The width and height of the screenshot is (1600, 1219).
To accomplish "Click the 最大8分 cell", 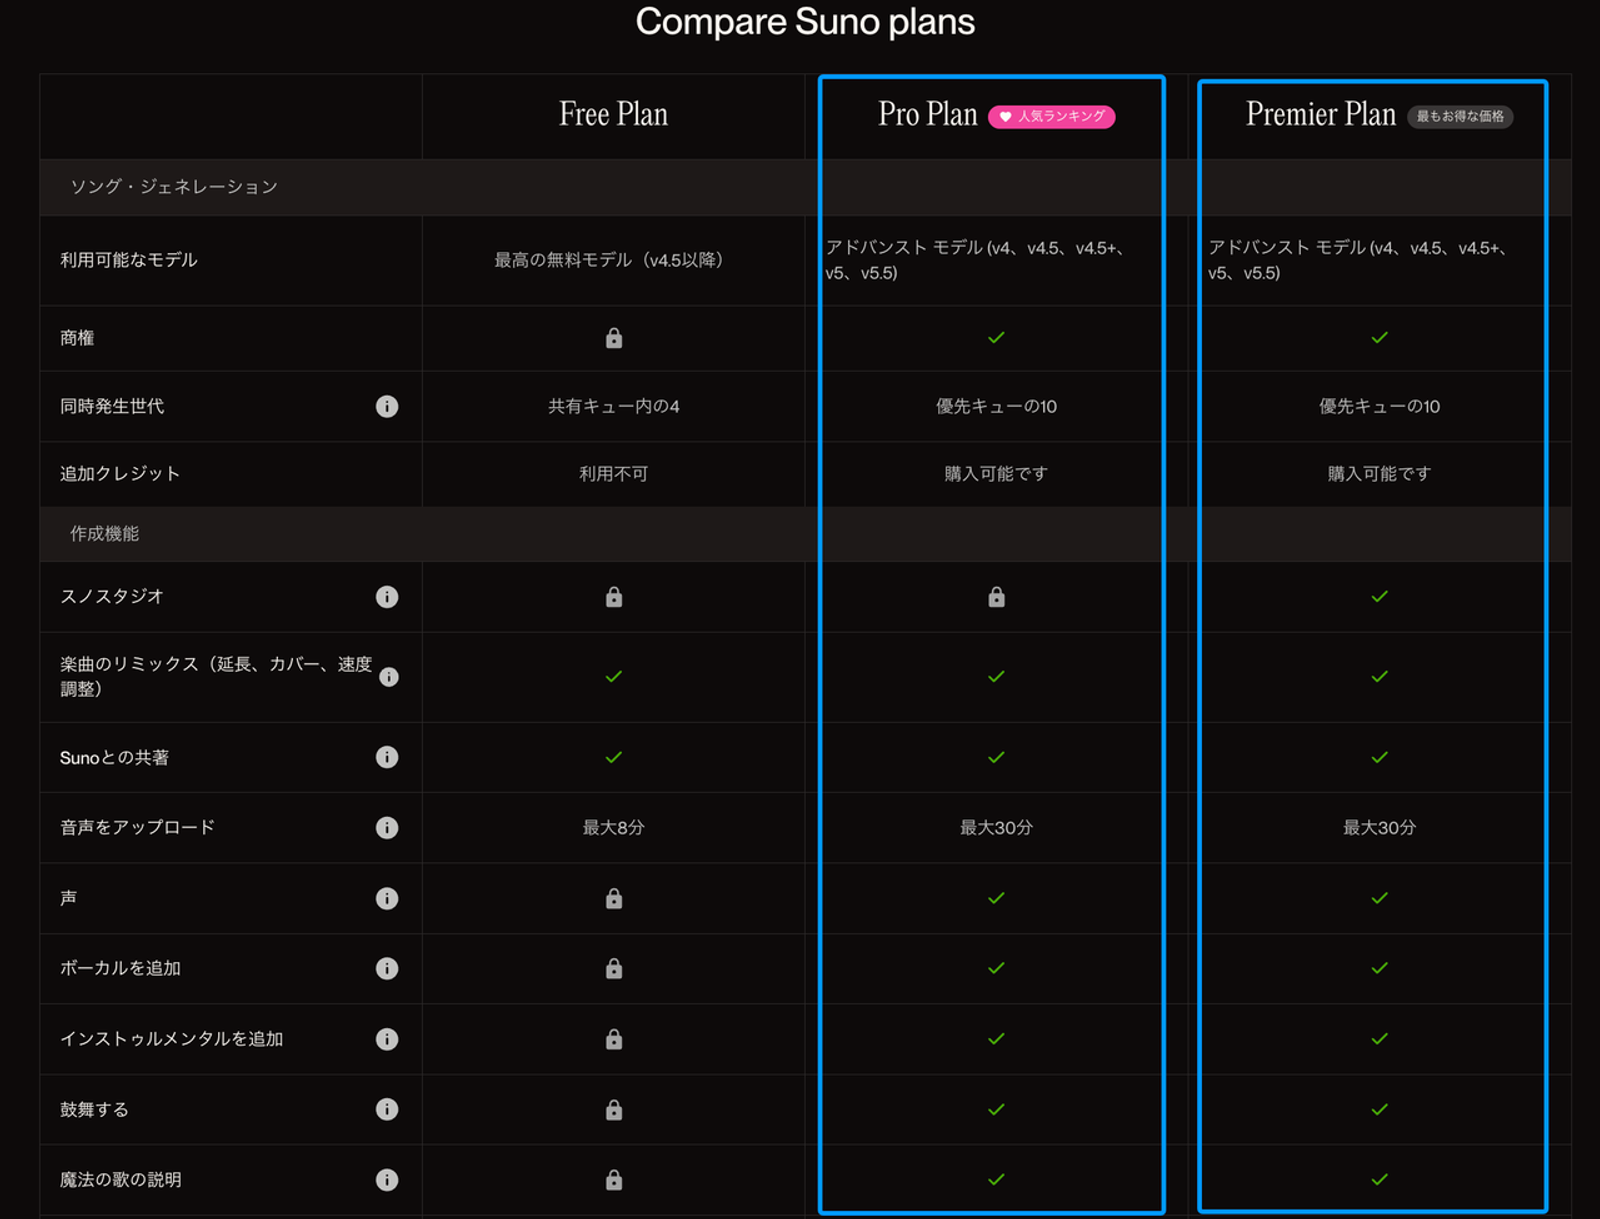I will pyautogui.click(x=614, y=828).
